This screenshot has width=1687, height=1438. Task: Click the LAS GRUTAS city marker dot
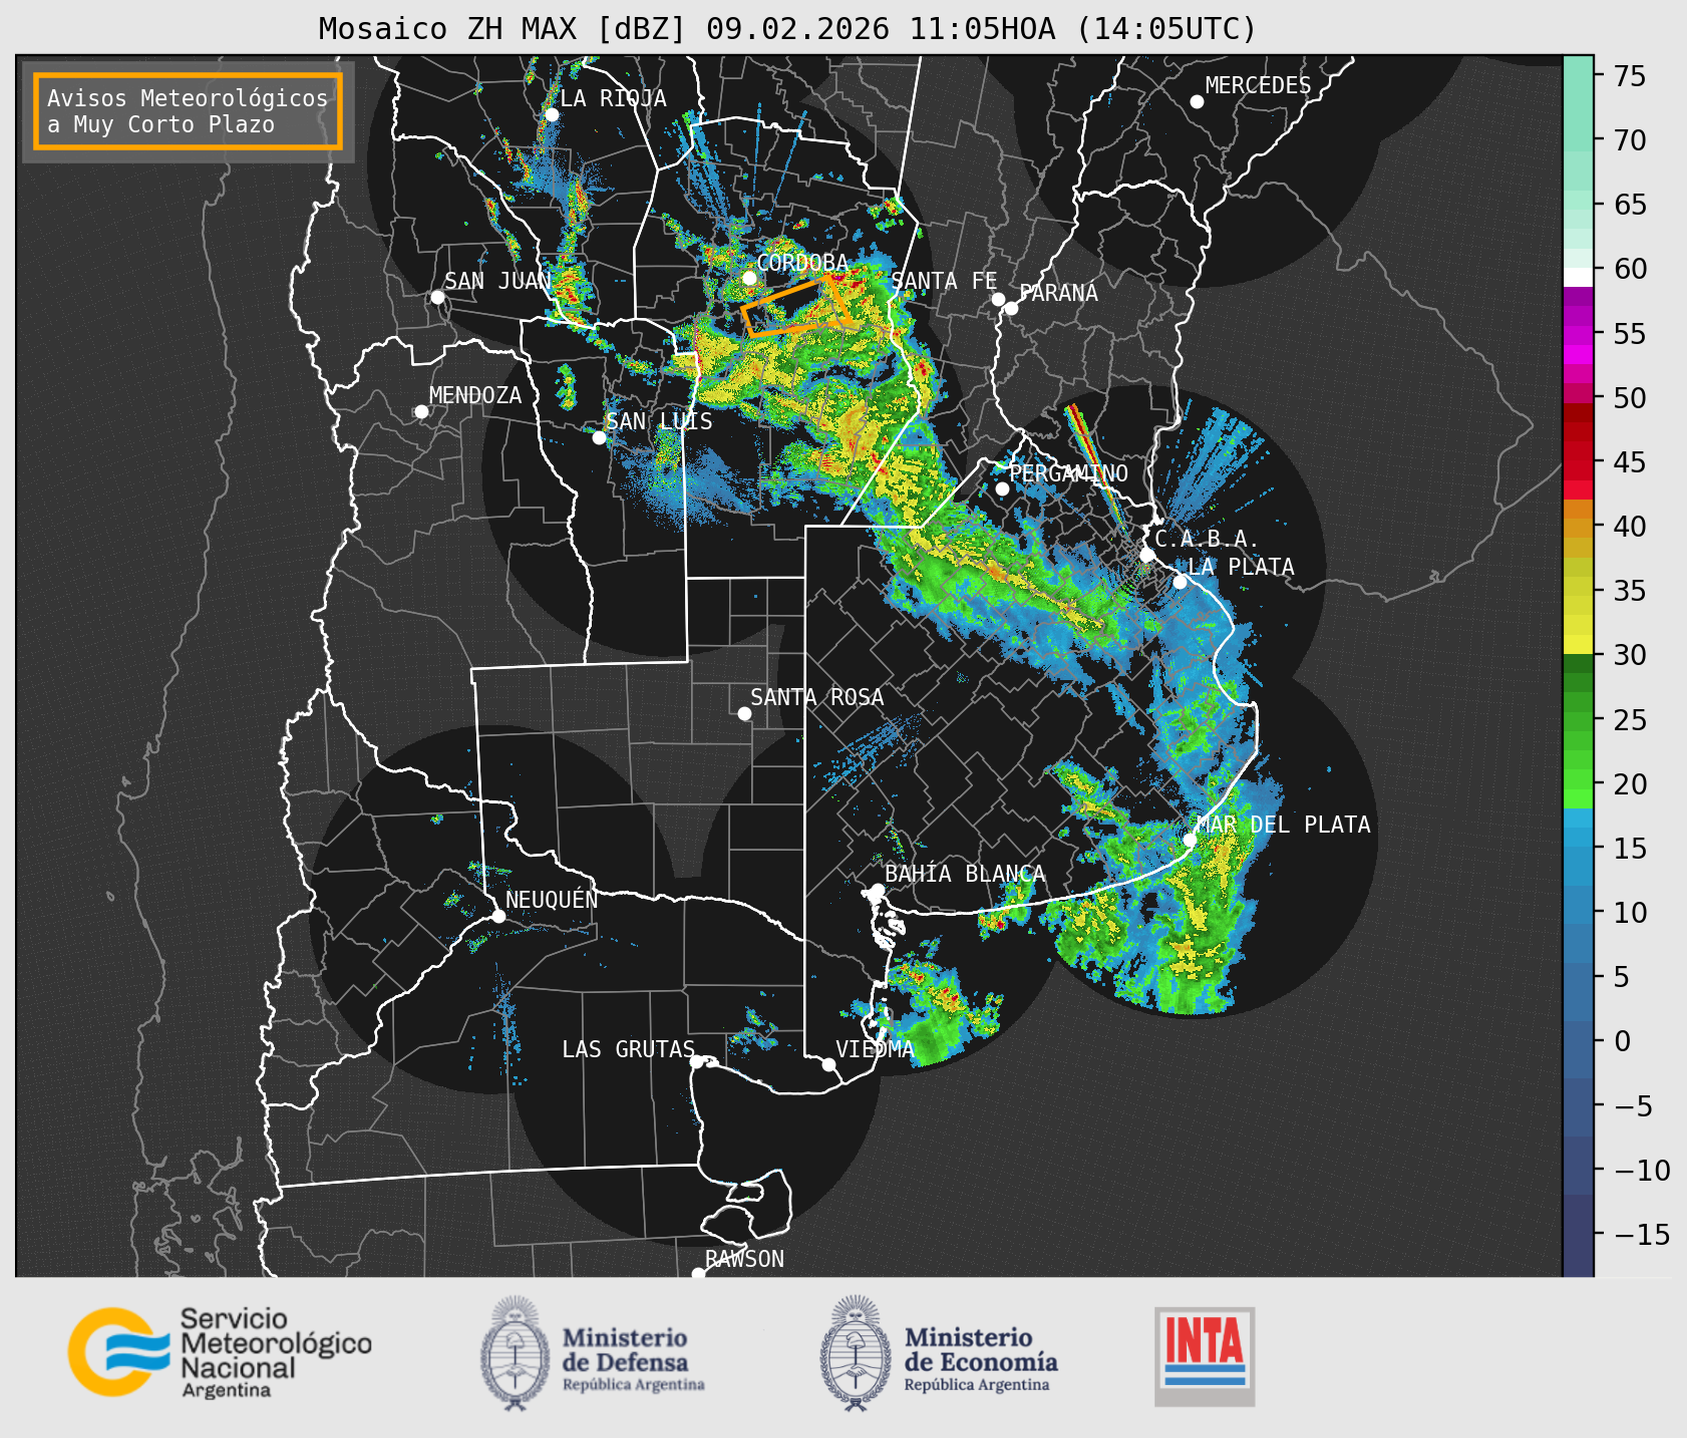click(697, 1061)
